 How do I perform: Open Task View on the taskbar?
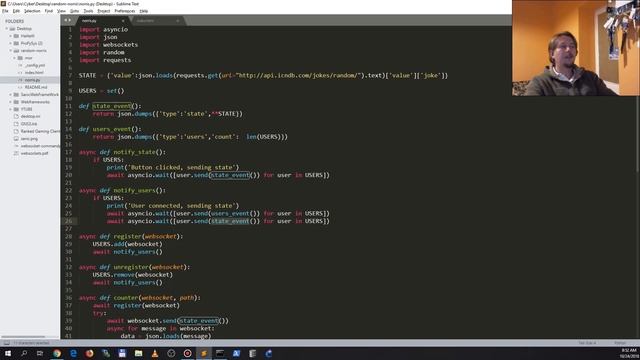point(40,353)
